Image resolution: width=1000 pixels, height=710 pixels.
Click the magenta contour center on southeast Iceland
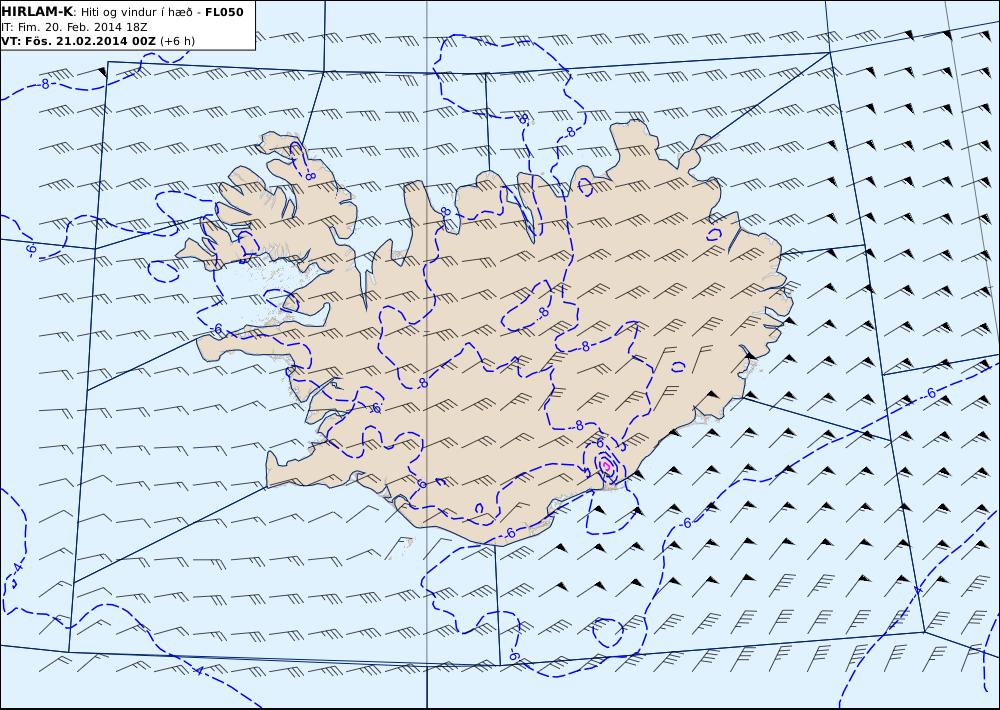pos(607,466)
